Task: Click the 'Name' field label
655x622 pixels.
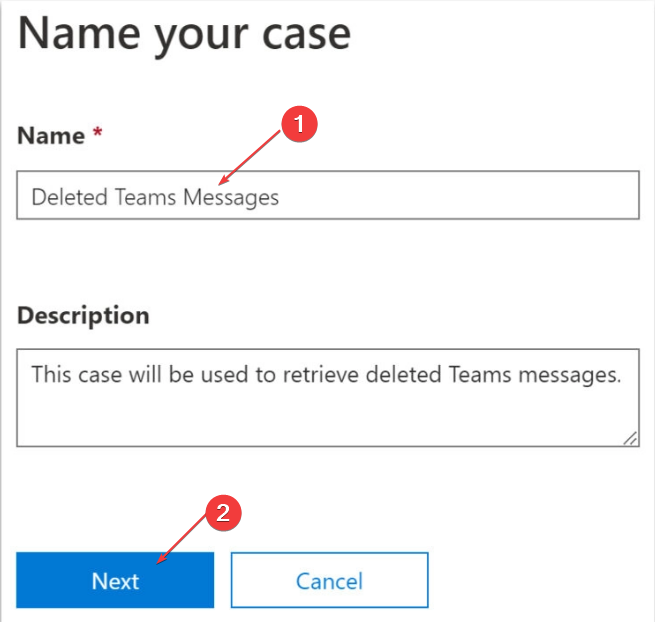Action: pyautogui.click(x=51, y=136)
